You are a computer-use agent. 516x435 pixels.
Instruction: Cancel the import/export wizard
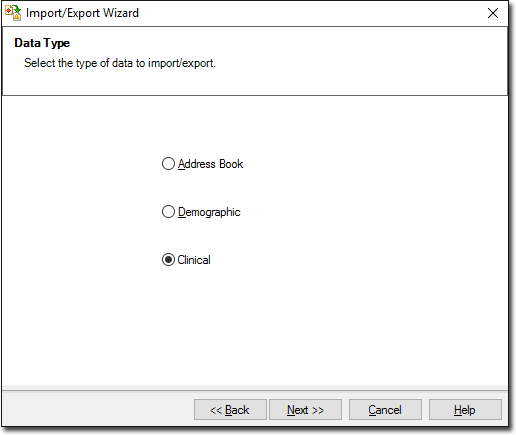click(x=385, y=410)
